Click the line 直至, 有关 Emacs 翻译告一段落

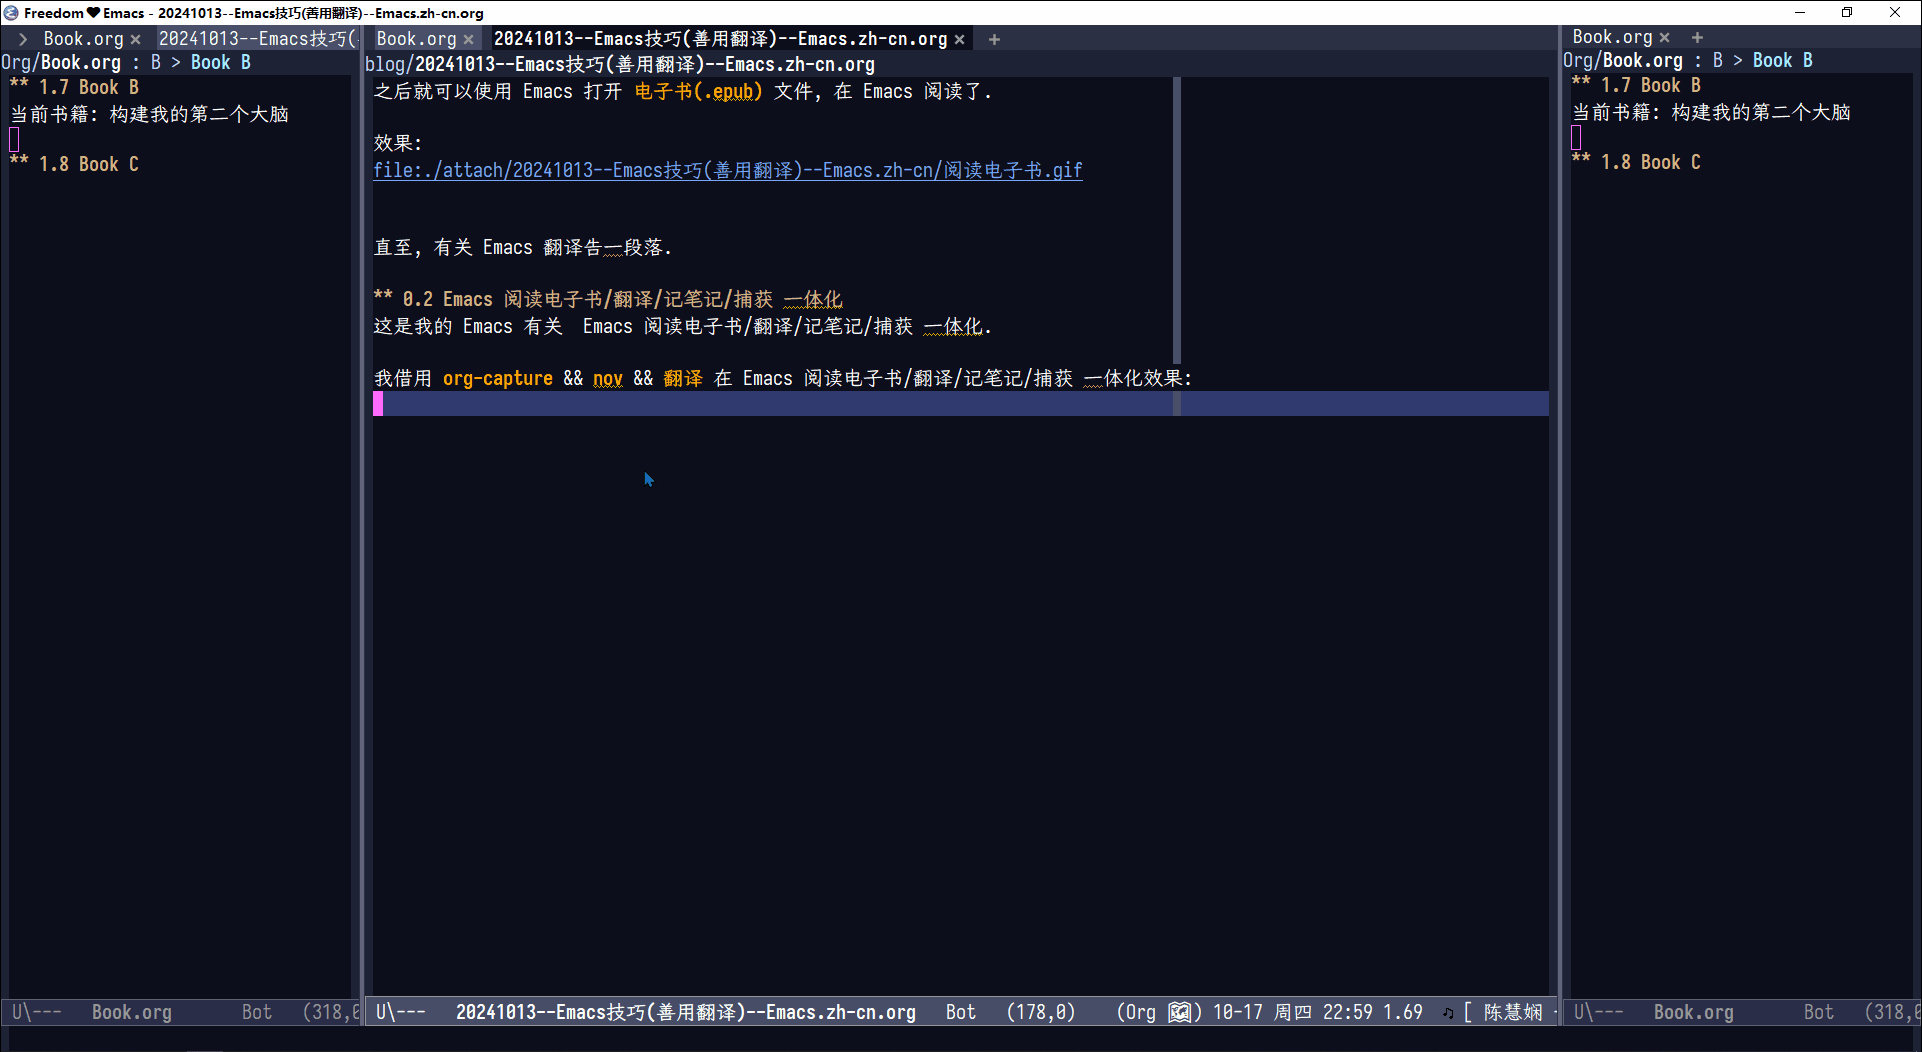(523, 248)
